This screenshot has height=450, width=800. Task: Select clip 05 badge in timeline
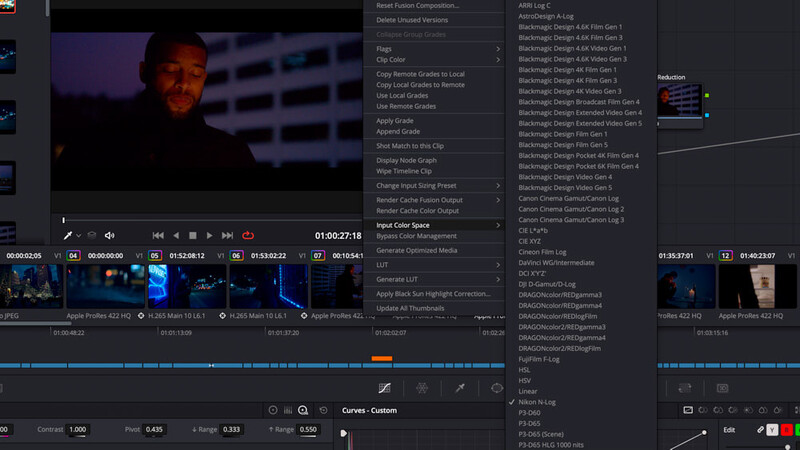pyautogui.click(x=155, y=256)
